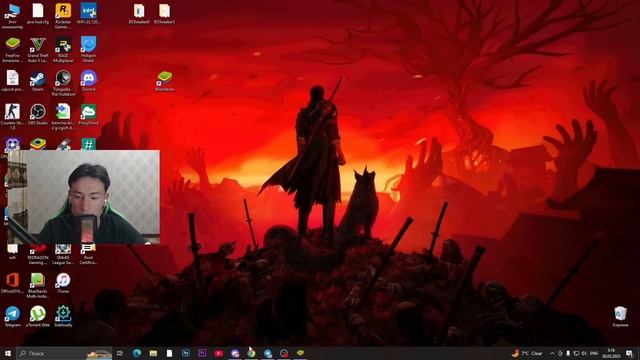Open uTorrent Web desktop shortcut
Viewport: 640px width, 360px height.
point(38,317)
